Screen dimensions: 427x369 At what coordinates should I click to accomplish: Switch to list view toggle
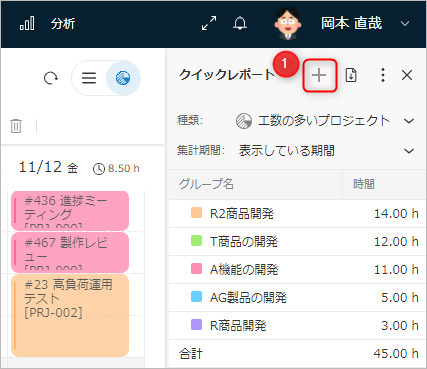pos(89,78)
